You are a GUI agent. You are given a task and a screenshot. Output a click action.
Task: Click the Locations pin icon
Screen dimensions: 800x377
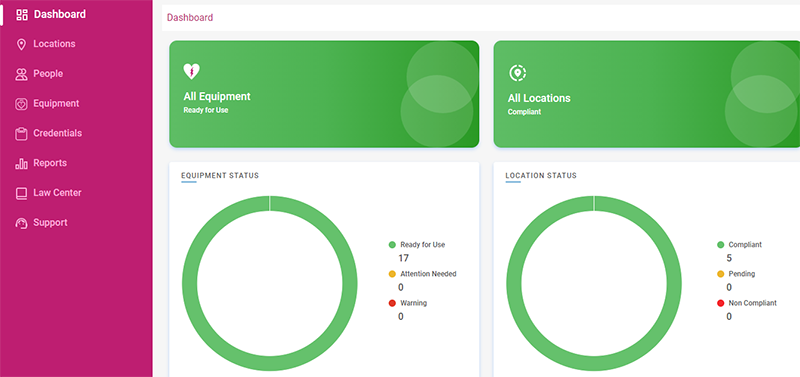21,44
